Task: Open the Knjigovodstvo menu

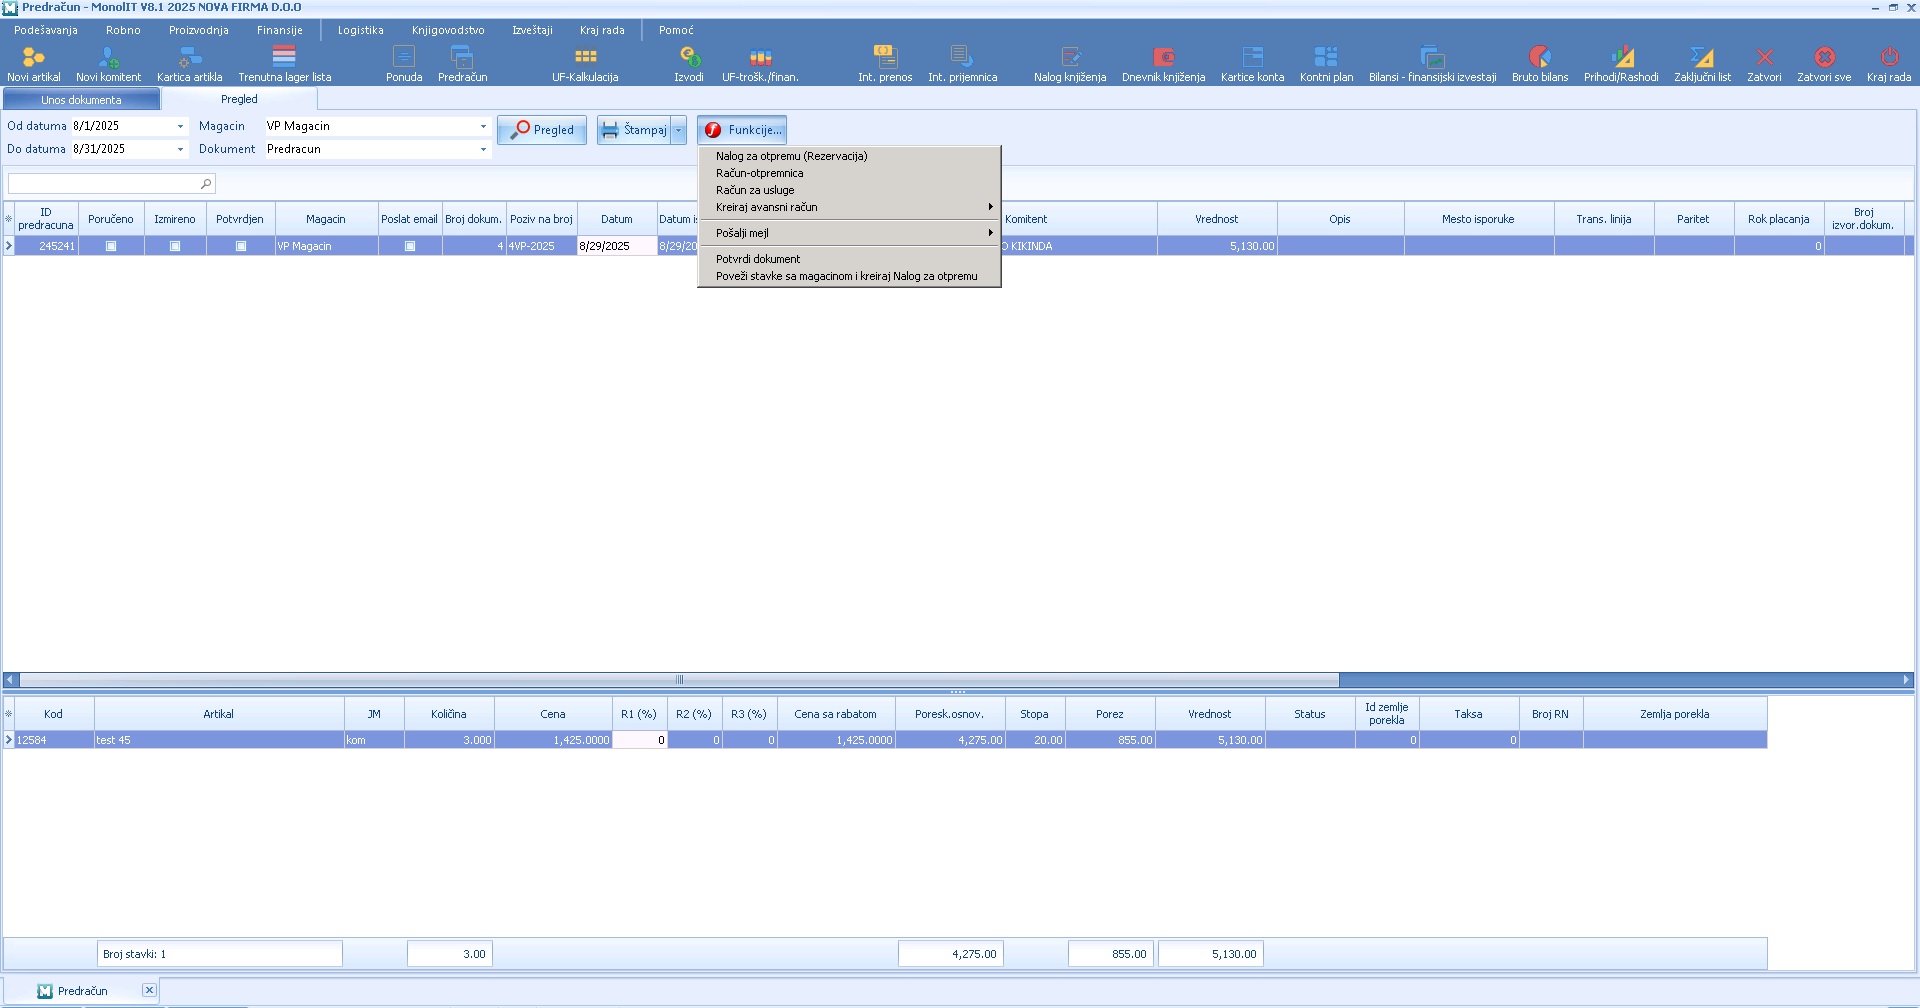Action: [x=448, y=30]
